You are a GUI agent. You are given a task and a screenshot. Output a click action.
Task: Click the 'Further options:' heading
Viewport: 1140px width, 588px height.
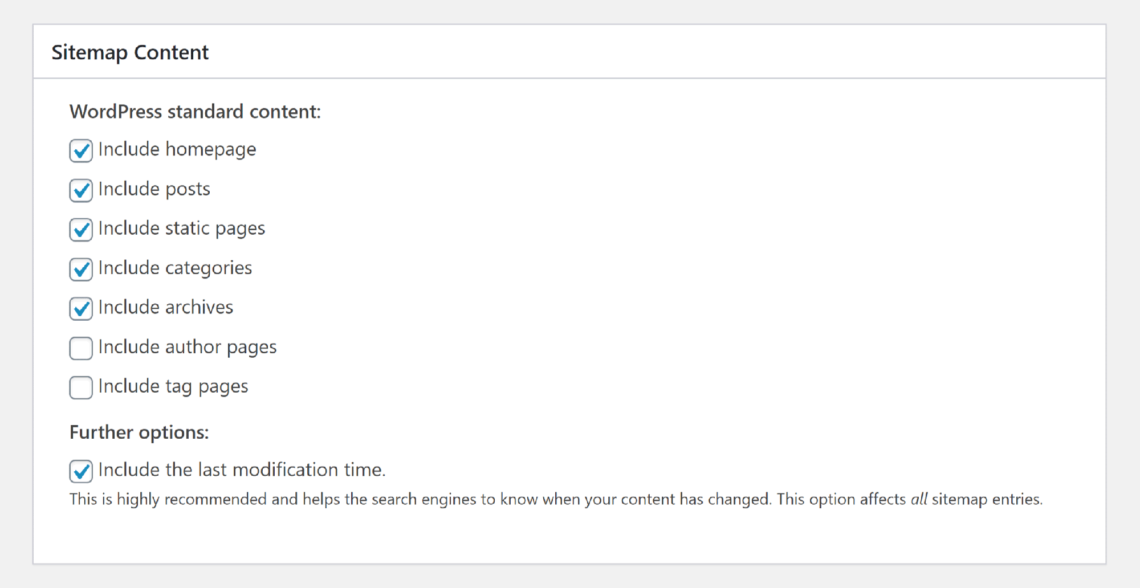[139, 432]
